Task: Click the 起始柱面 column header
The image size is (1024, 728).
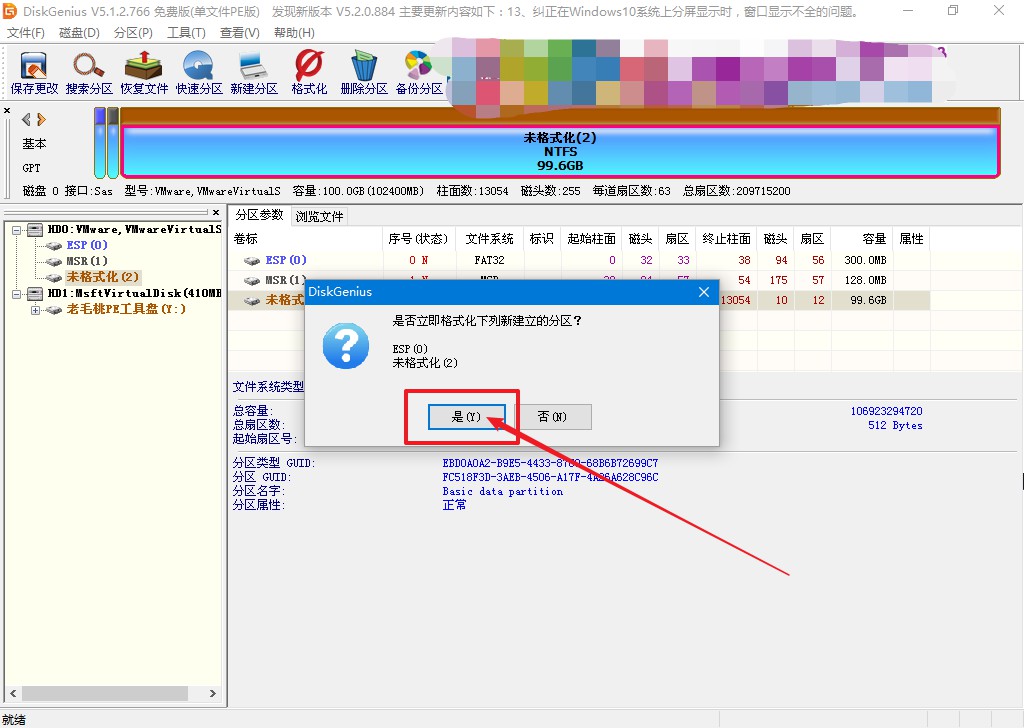Action: coord(592,239)
